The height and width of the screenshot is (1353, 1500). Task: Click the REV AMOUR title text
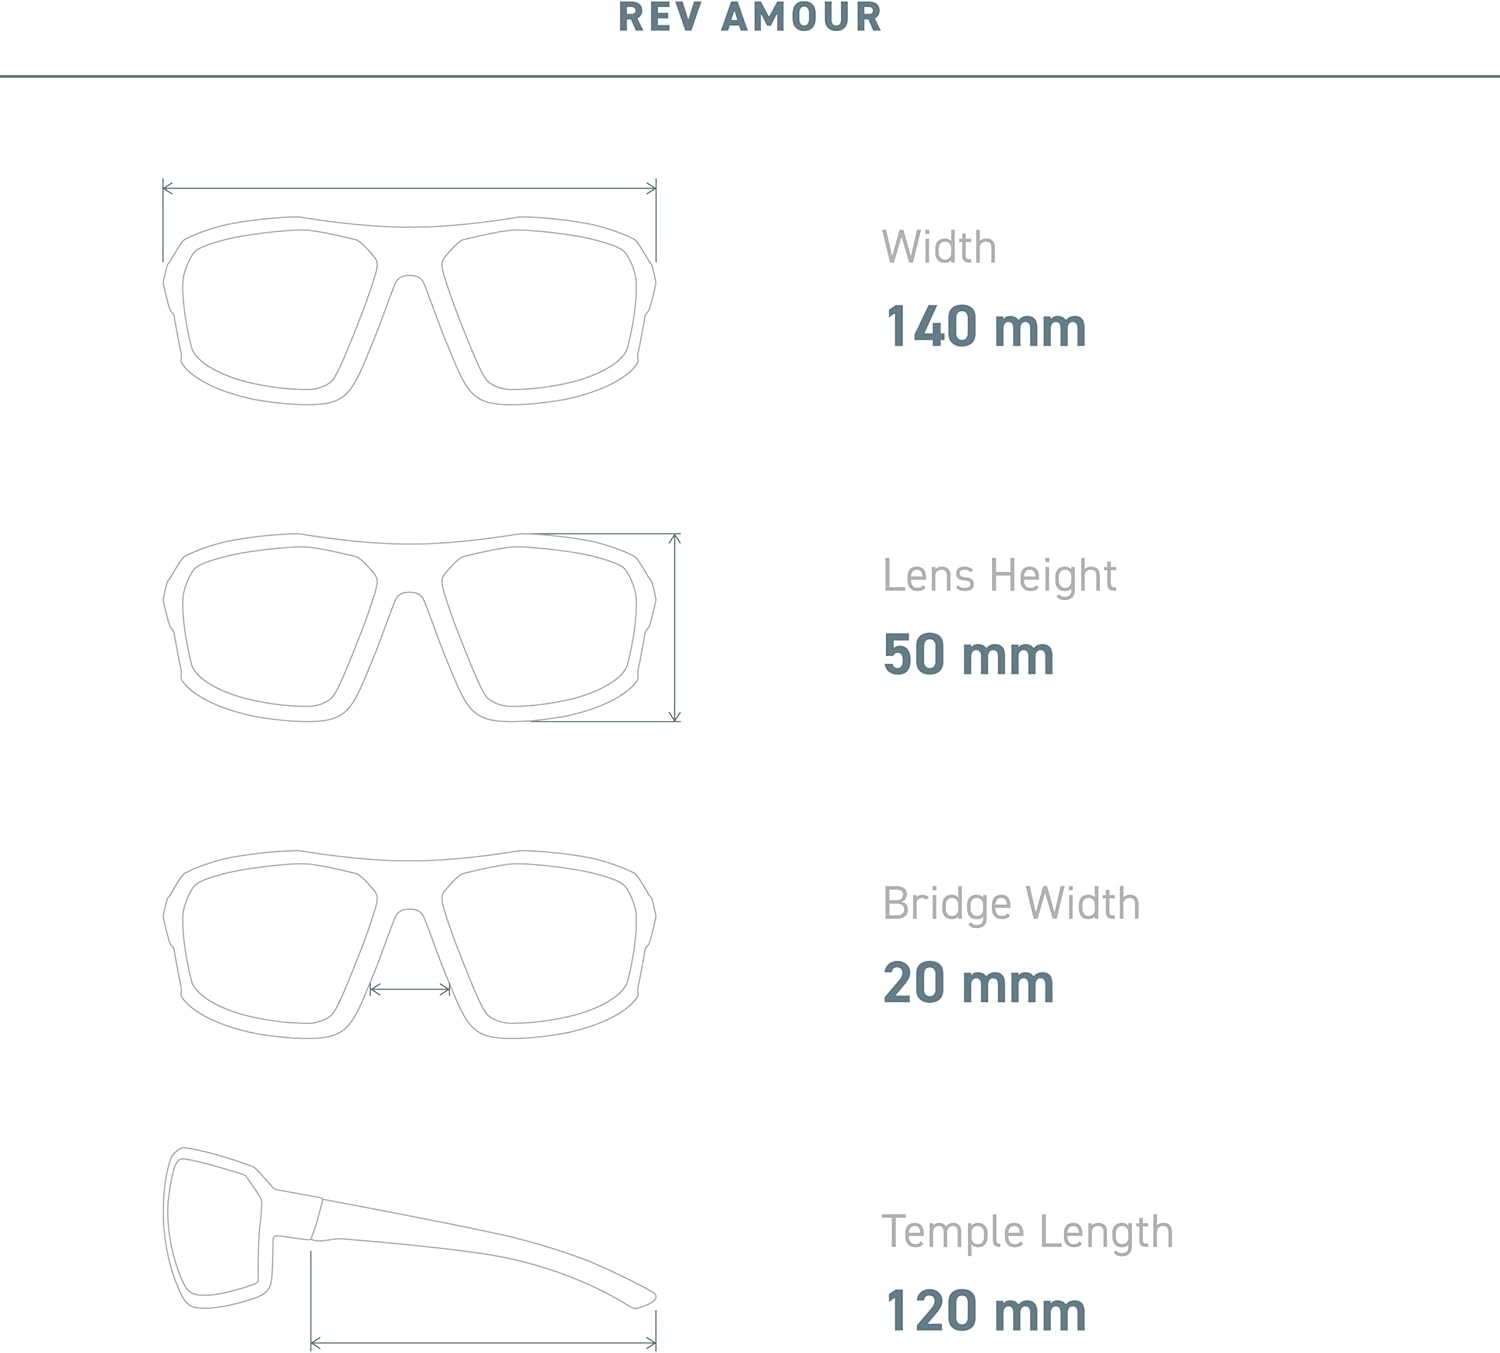[x=750, y=18]
